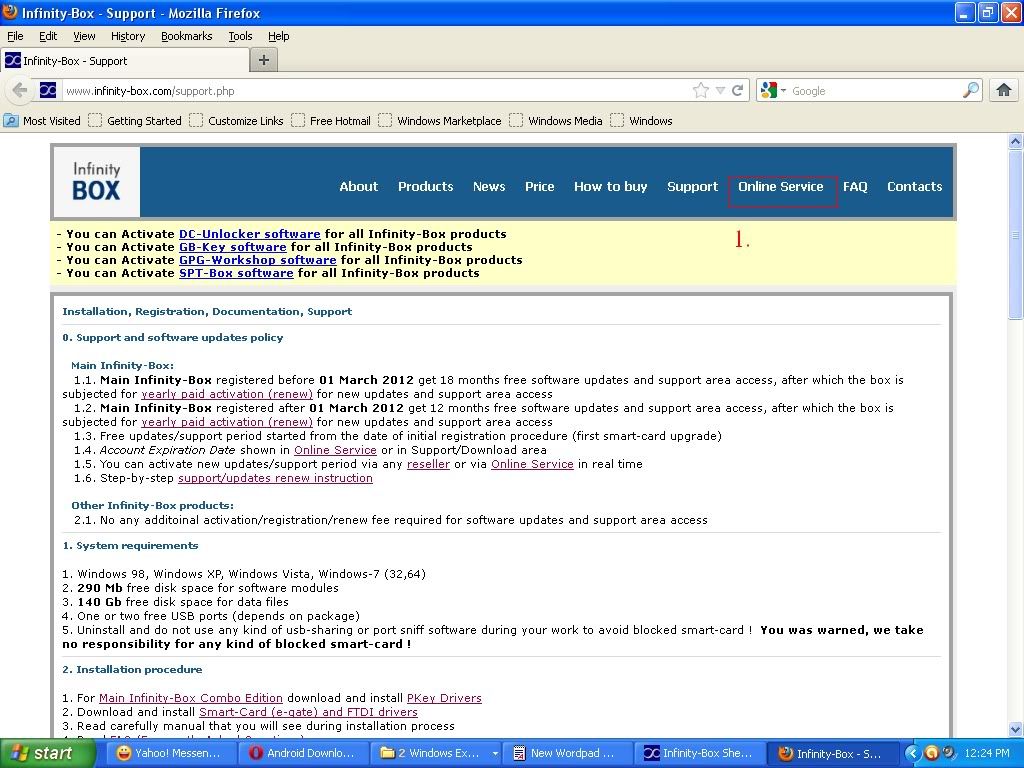The image size is (1024, 768).
Task: Open the View menu
Action: [x=84, y=36]
